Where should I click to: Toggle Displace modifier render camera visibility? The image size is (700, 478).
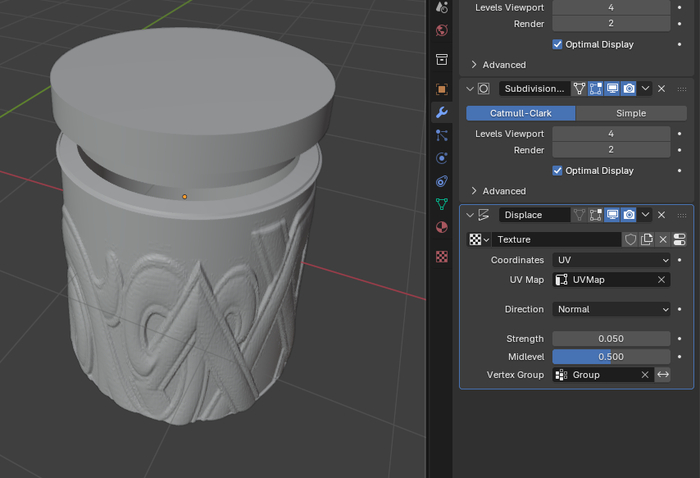coord(628,215)
